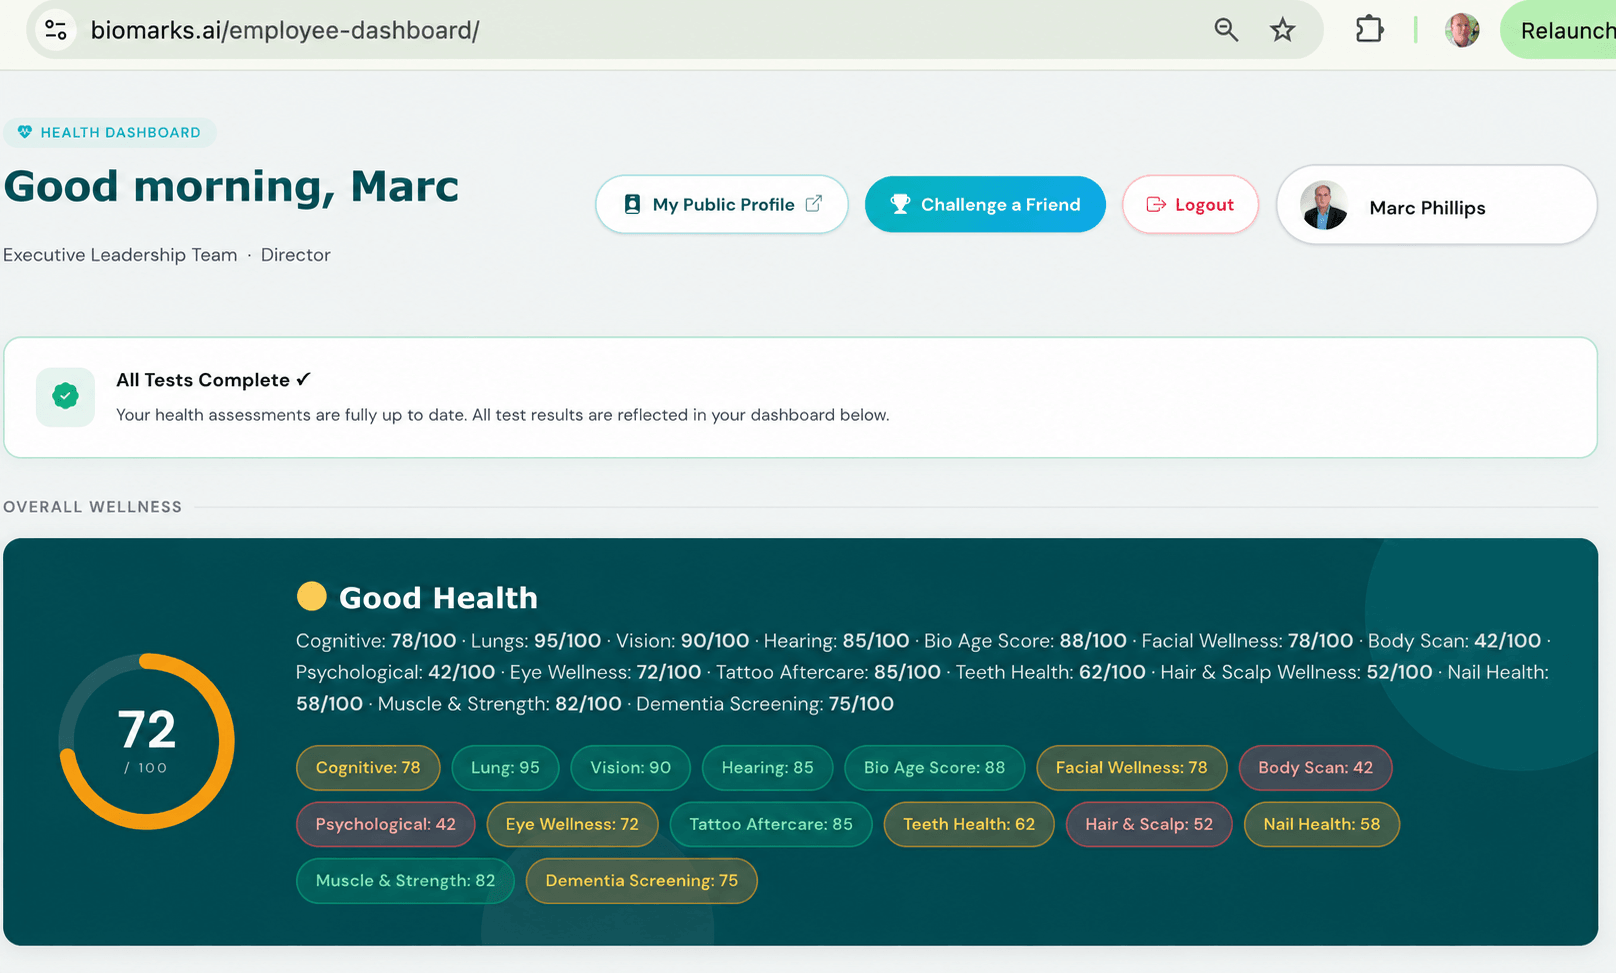Click the profile badge icon beside My Public Profile
Screen dimensions: 1616x973
coord(632,204)
